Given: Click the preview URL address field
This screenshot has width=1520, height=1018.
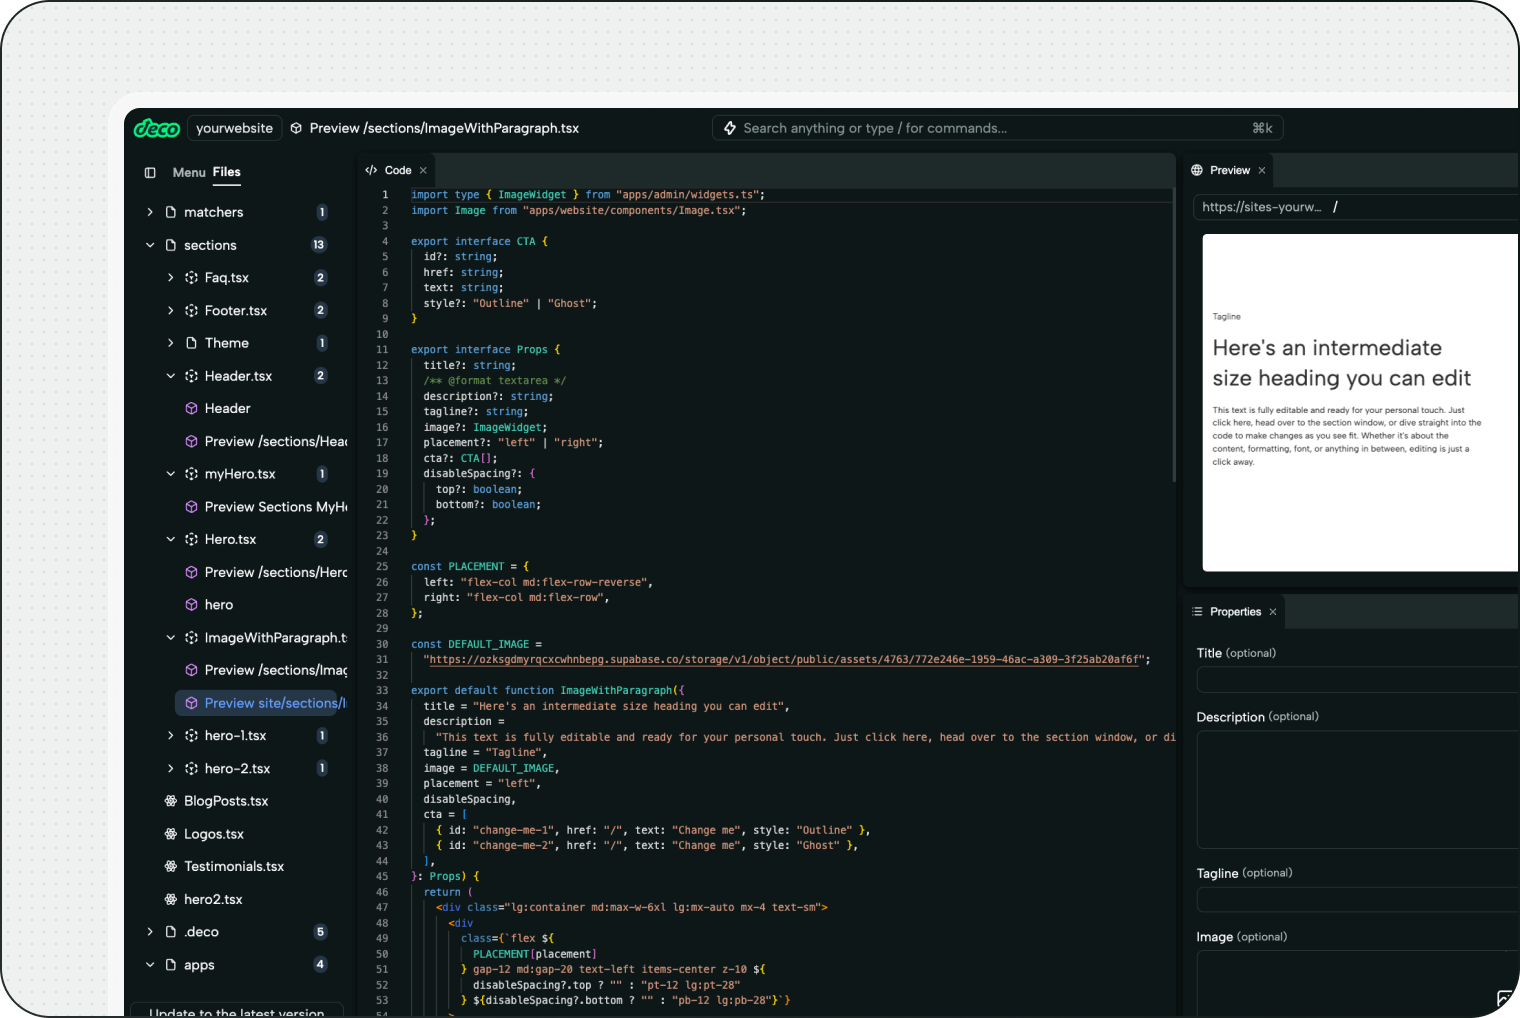Looking at the screenshot, I should [1356, 207].
